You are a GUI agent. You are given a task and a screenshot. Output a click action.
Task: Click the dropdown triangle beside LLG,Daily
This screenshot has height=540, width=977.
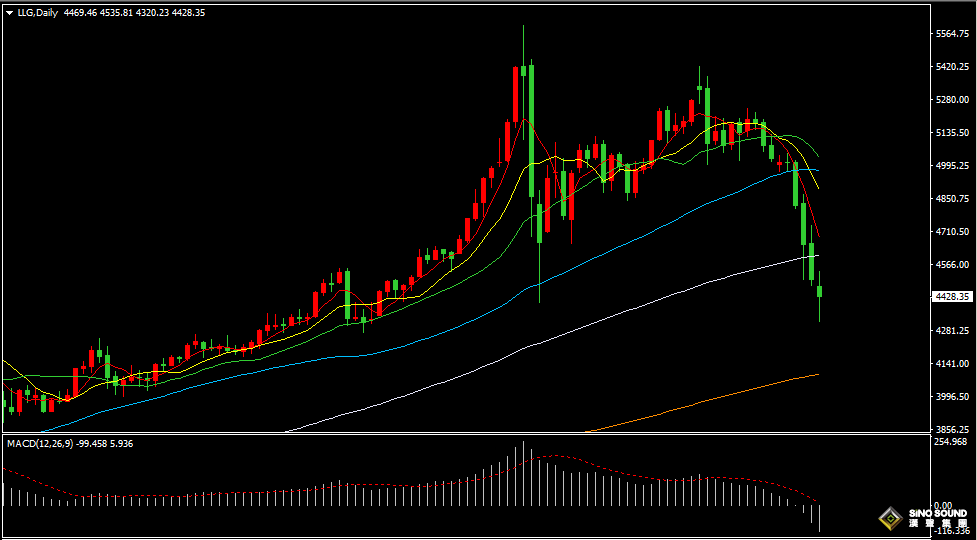9,13
